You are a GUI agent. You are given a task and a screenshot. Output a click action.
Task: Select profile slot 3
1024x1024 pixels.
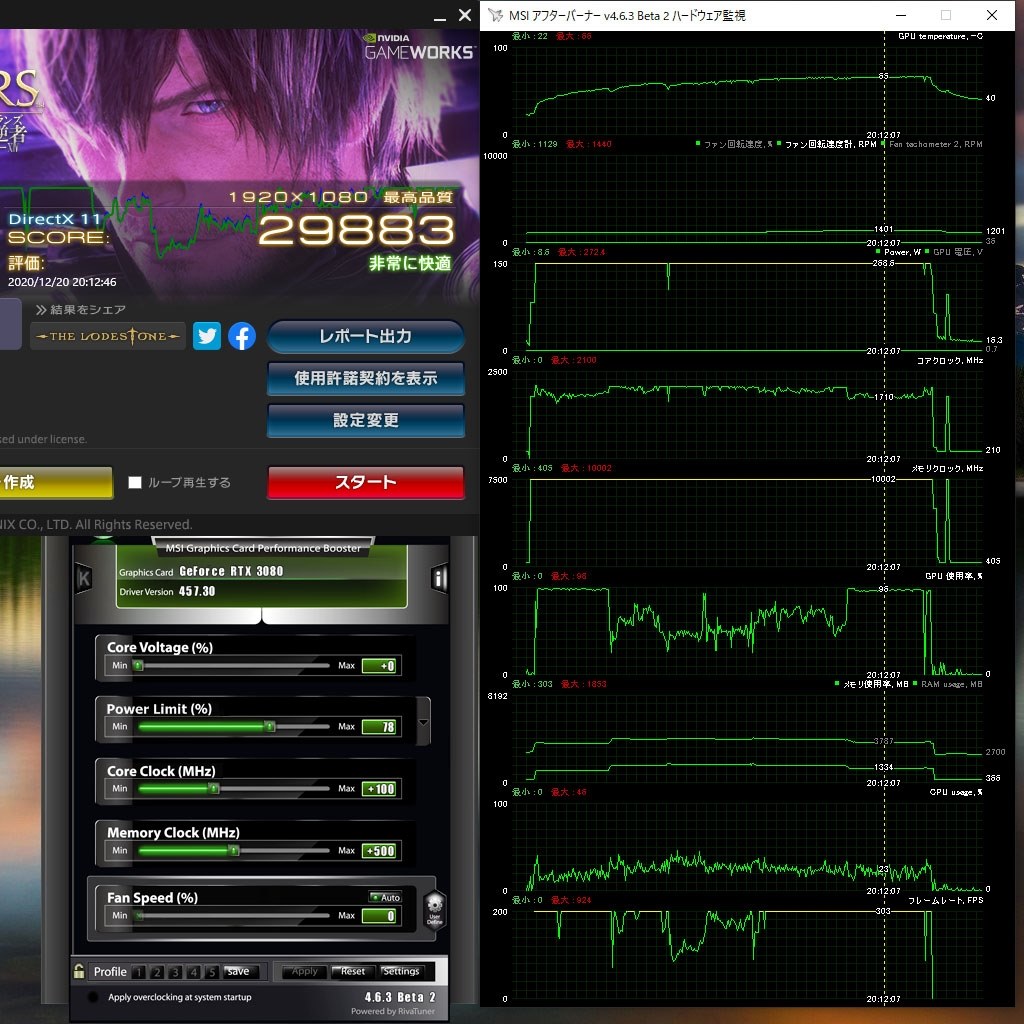(175, 972)
